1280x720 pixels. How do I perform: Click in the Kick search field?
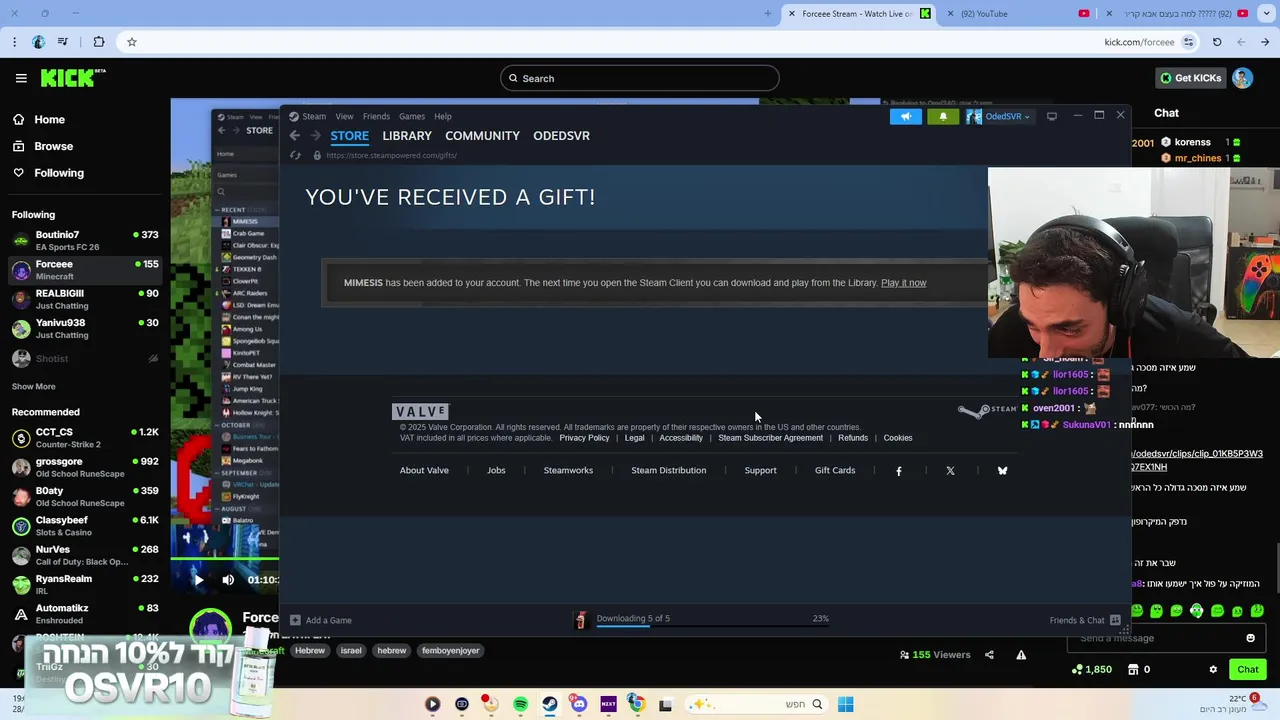(640, 78)
